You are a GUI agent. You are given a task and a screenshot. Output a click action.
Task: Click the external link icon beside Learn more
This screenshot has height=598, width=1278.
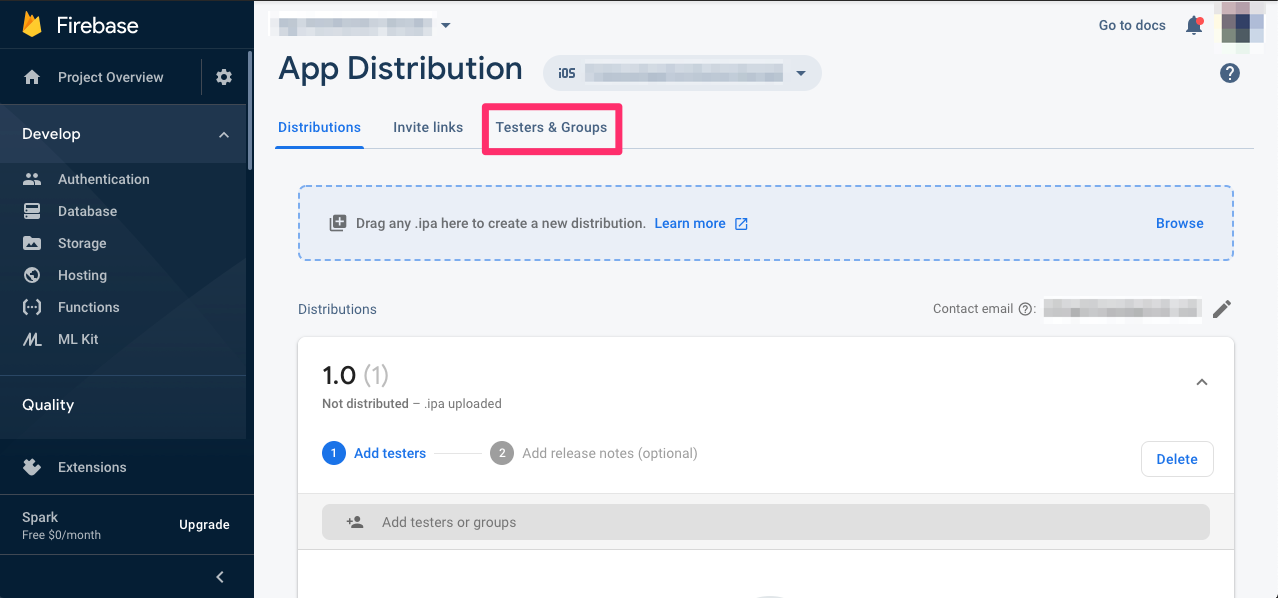coord(741,224)
